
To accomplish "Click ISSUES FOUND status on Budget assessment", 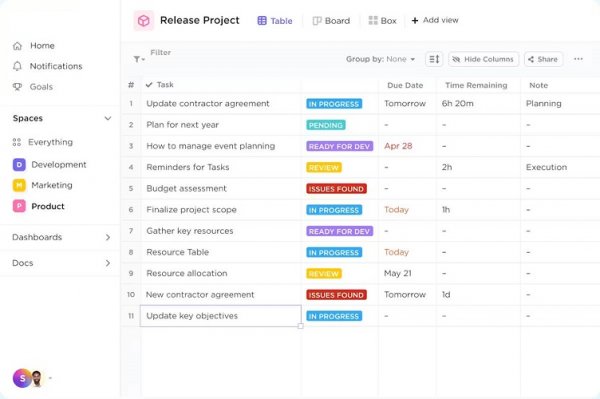I will click(336, 189).
